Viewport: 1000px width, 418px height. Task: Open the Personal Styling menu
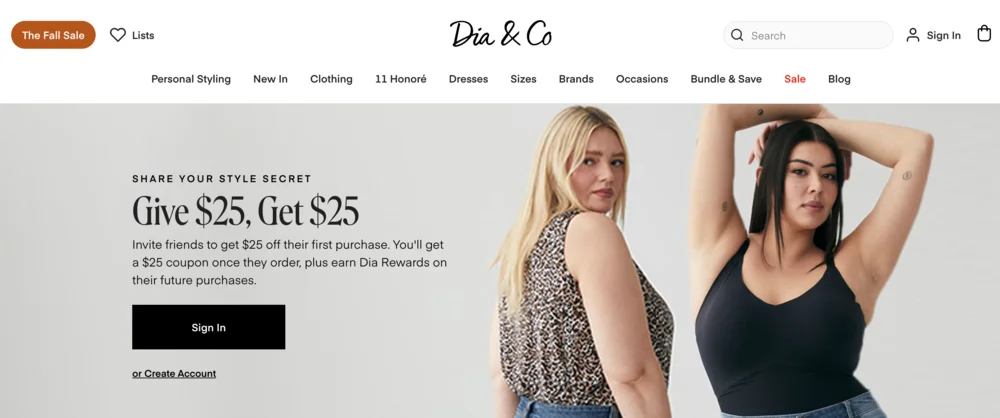coord(191,79)
